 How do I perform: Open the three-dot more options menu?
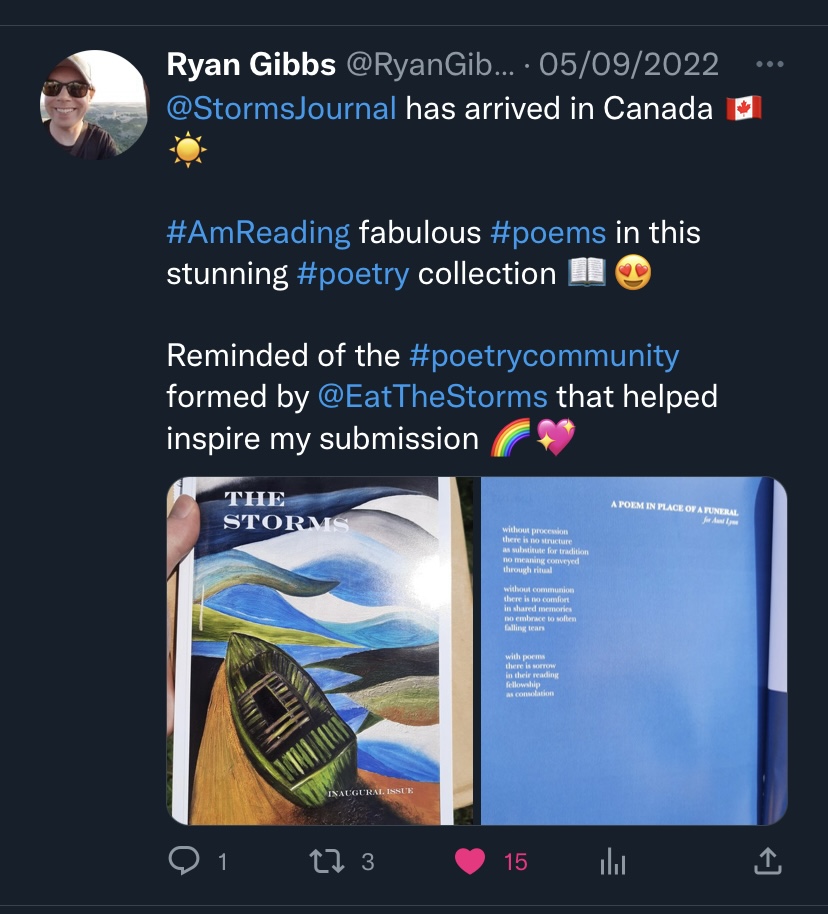point(769,66)
